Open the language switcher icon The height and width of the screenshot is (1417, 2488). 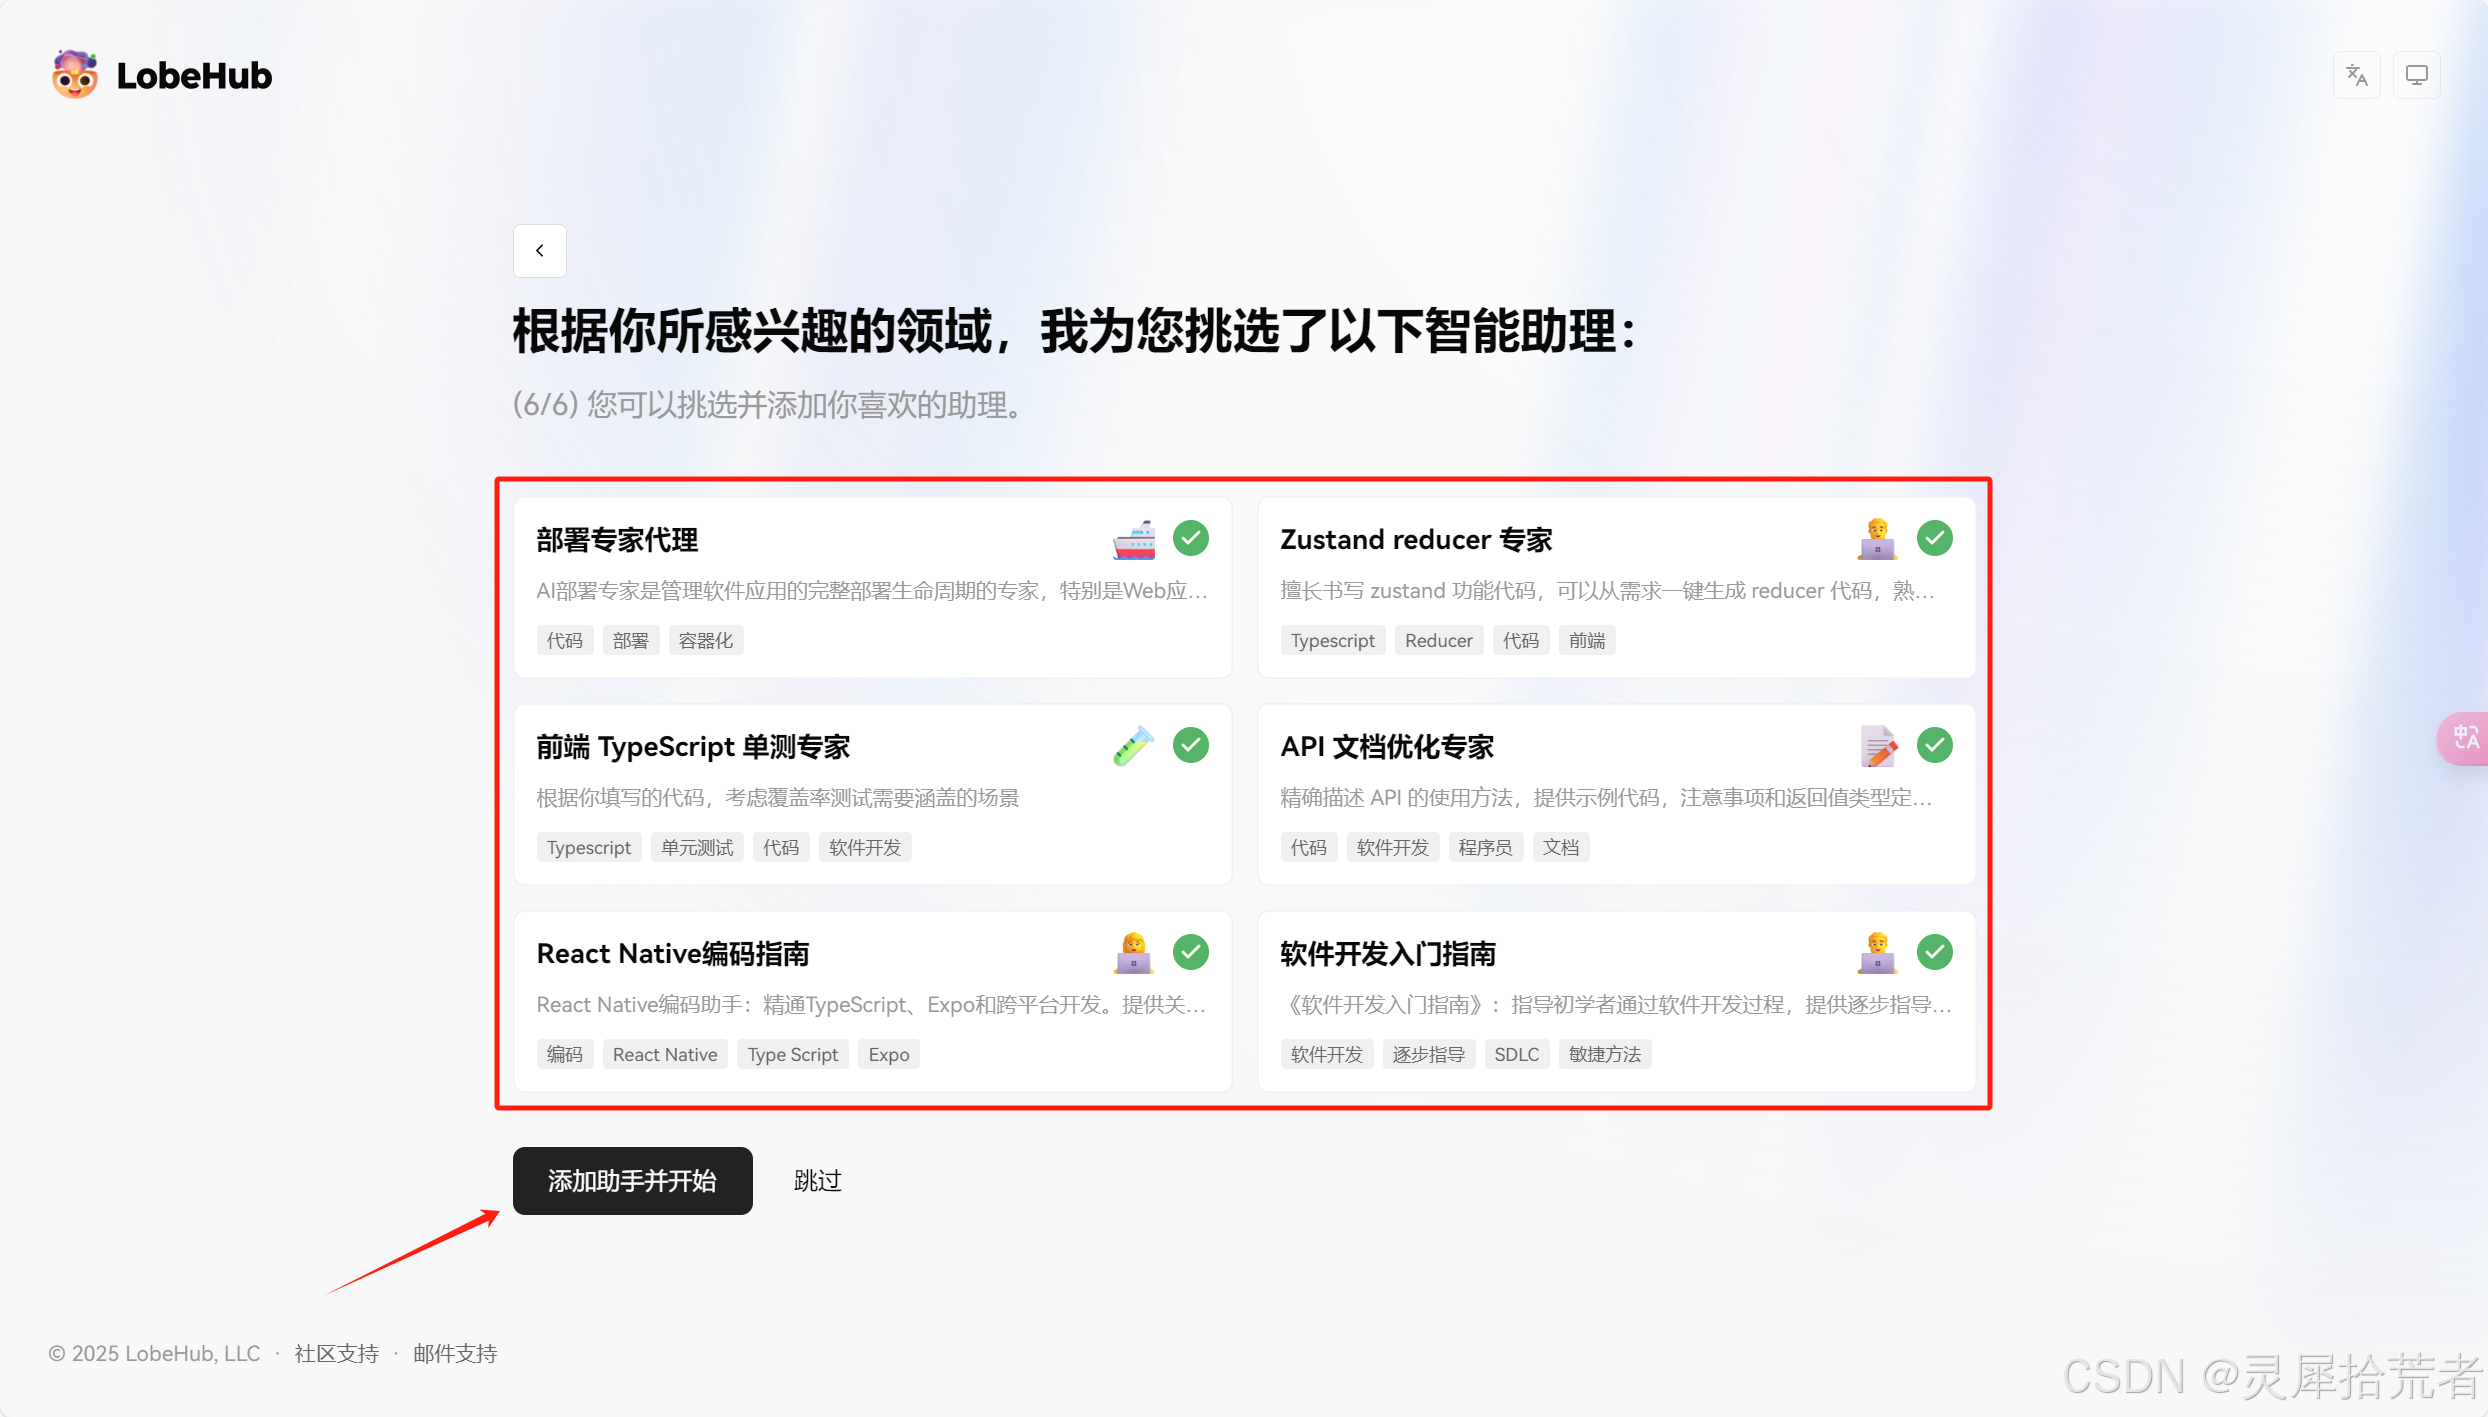click(2357, 75)
